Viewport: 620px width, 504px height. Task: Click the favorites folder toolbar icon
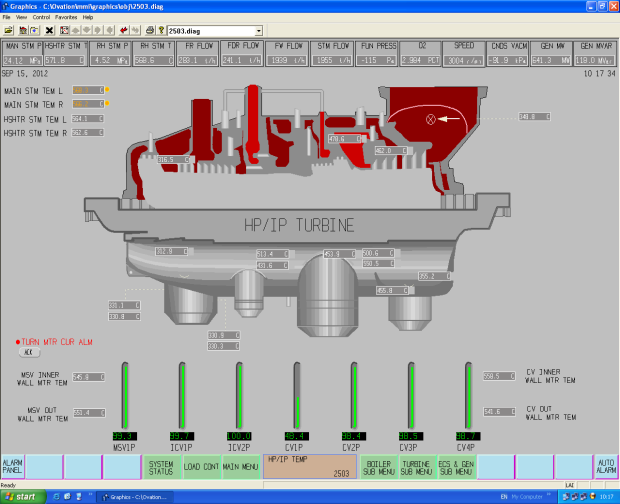34,30
